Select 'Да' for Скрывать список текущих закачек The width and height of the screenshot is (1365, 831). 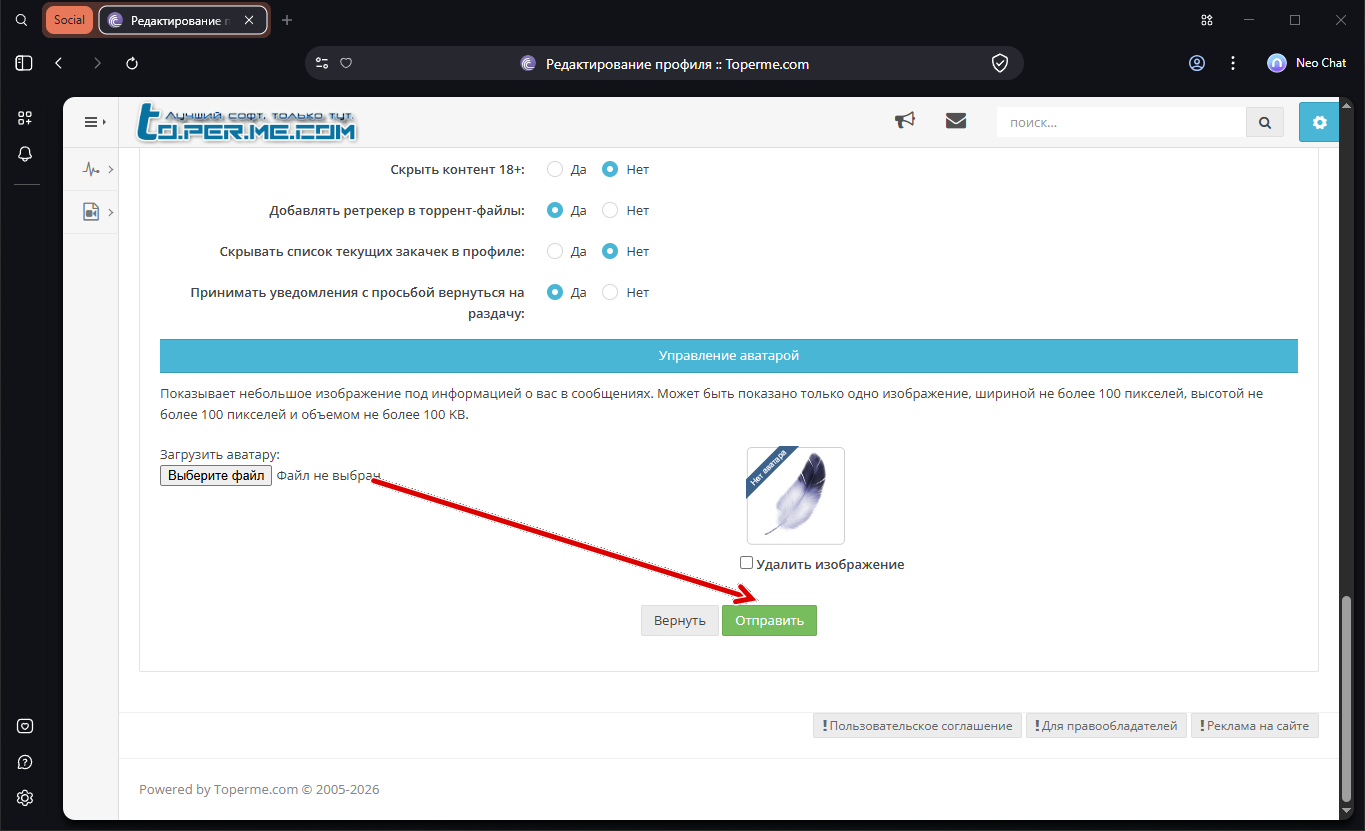(555, 252)
